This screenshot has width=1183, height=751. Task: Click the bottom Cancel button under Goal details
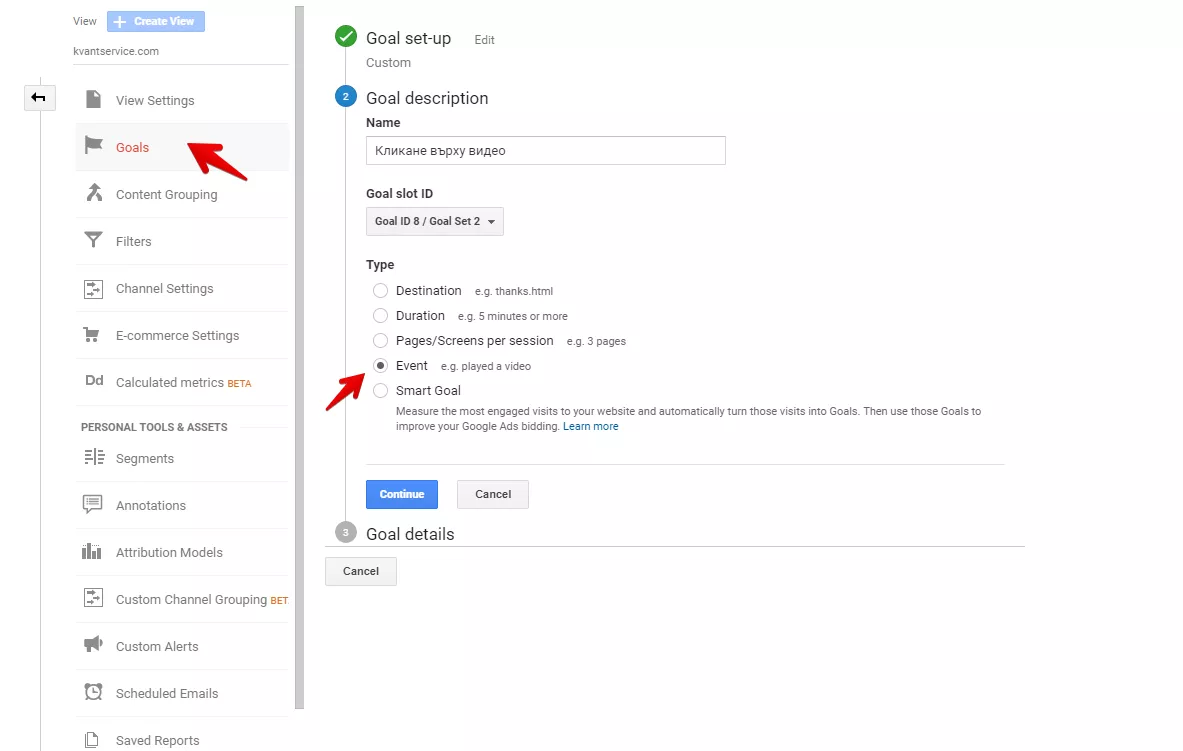click(361, 571)
